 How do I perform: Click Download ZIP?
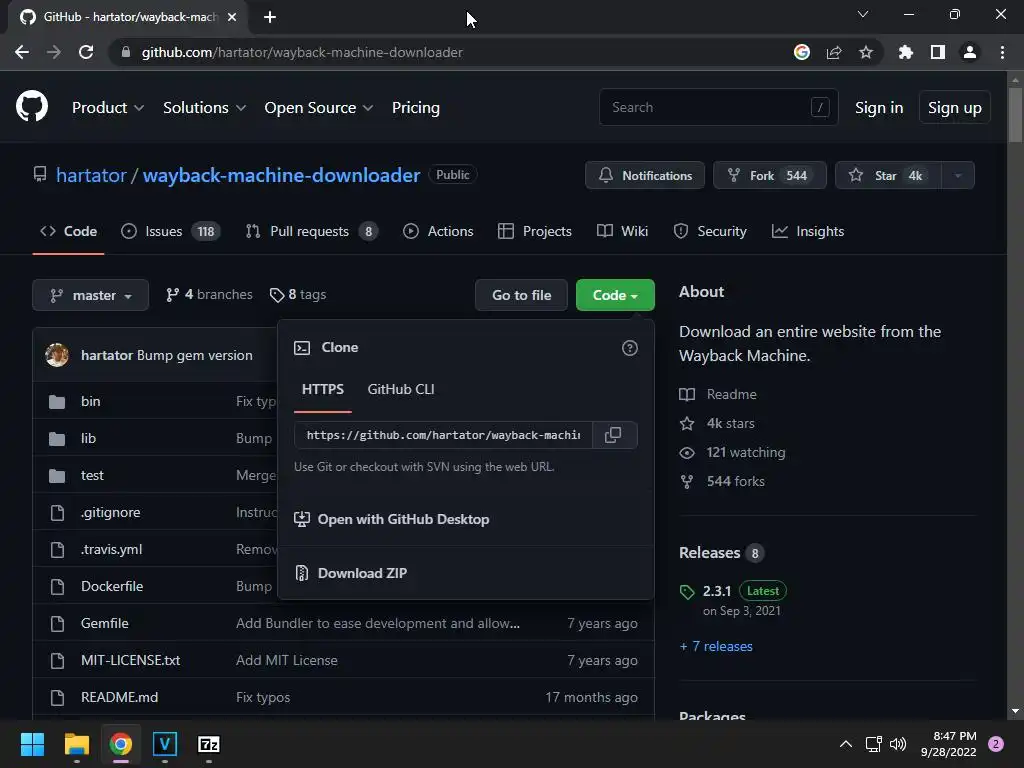(351, 573)
